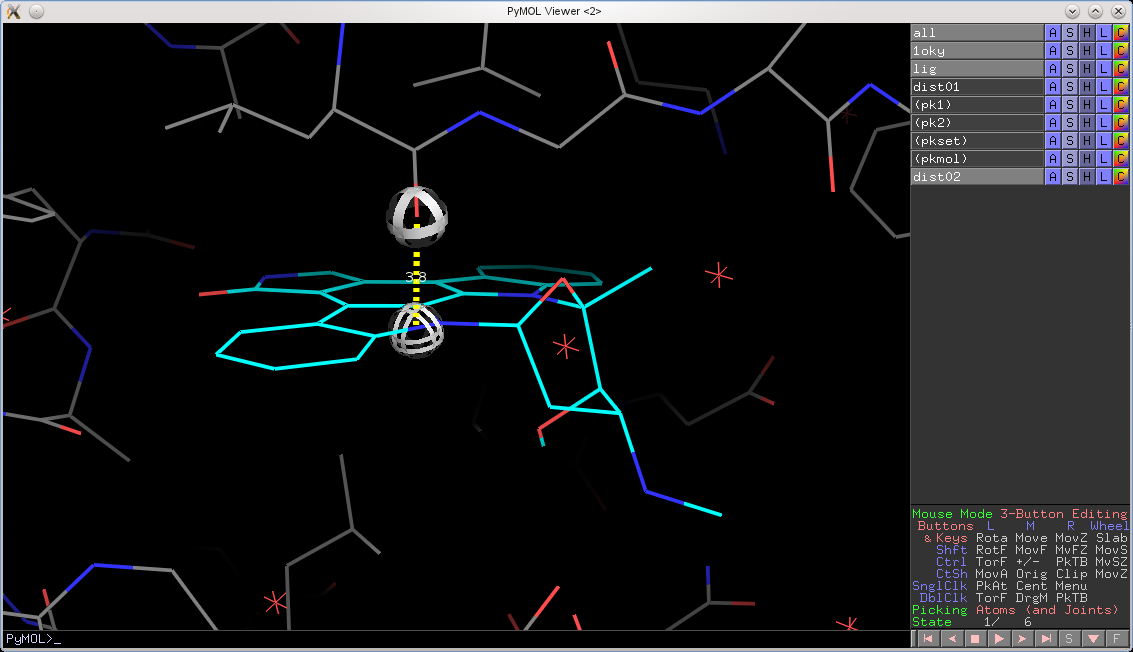Open the Label menu for dist02

point(1103,177)
